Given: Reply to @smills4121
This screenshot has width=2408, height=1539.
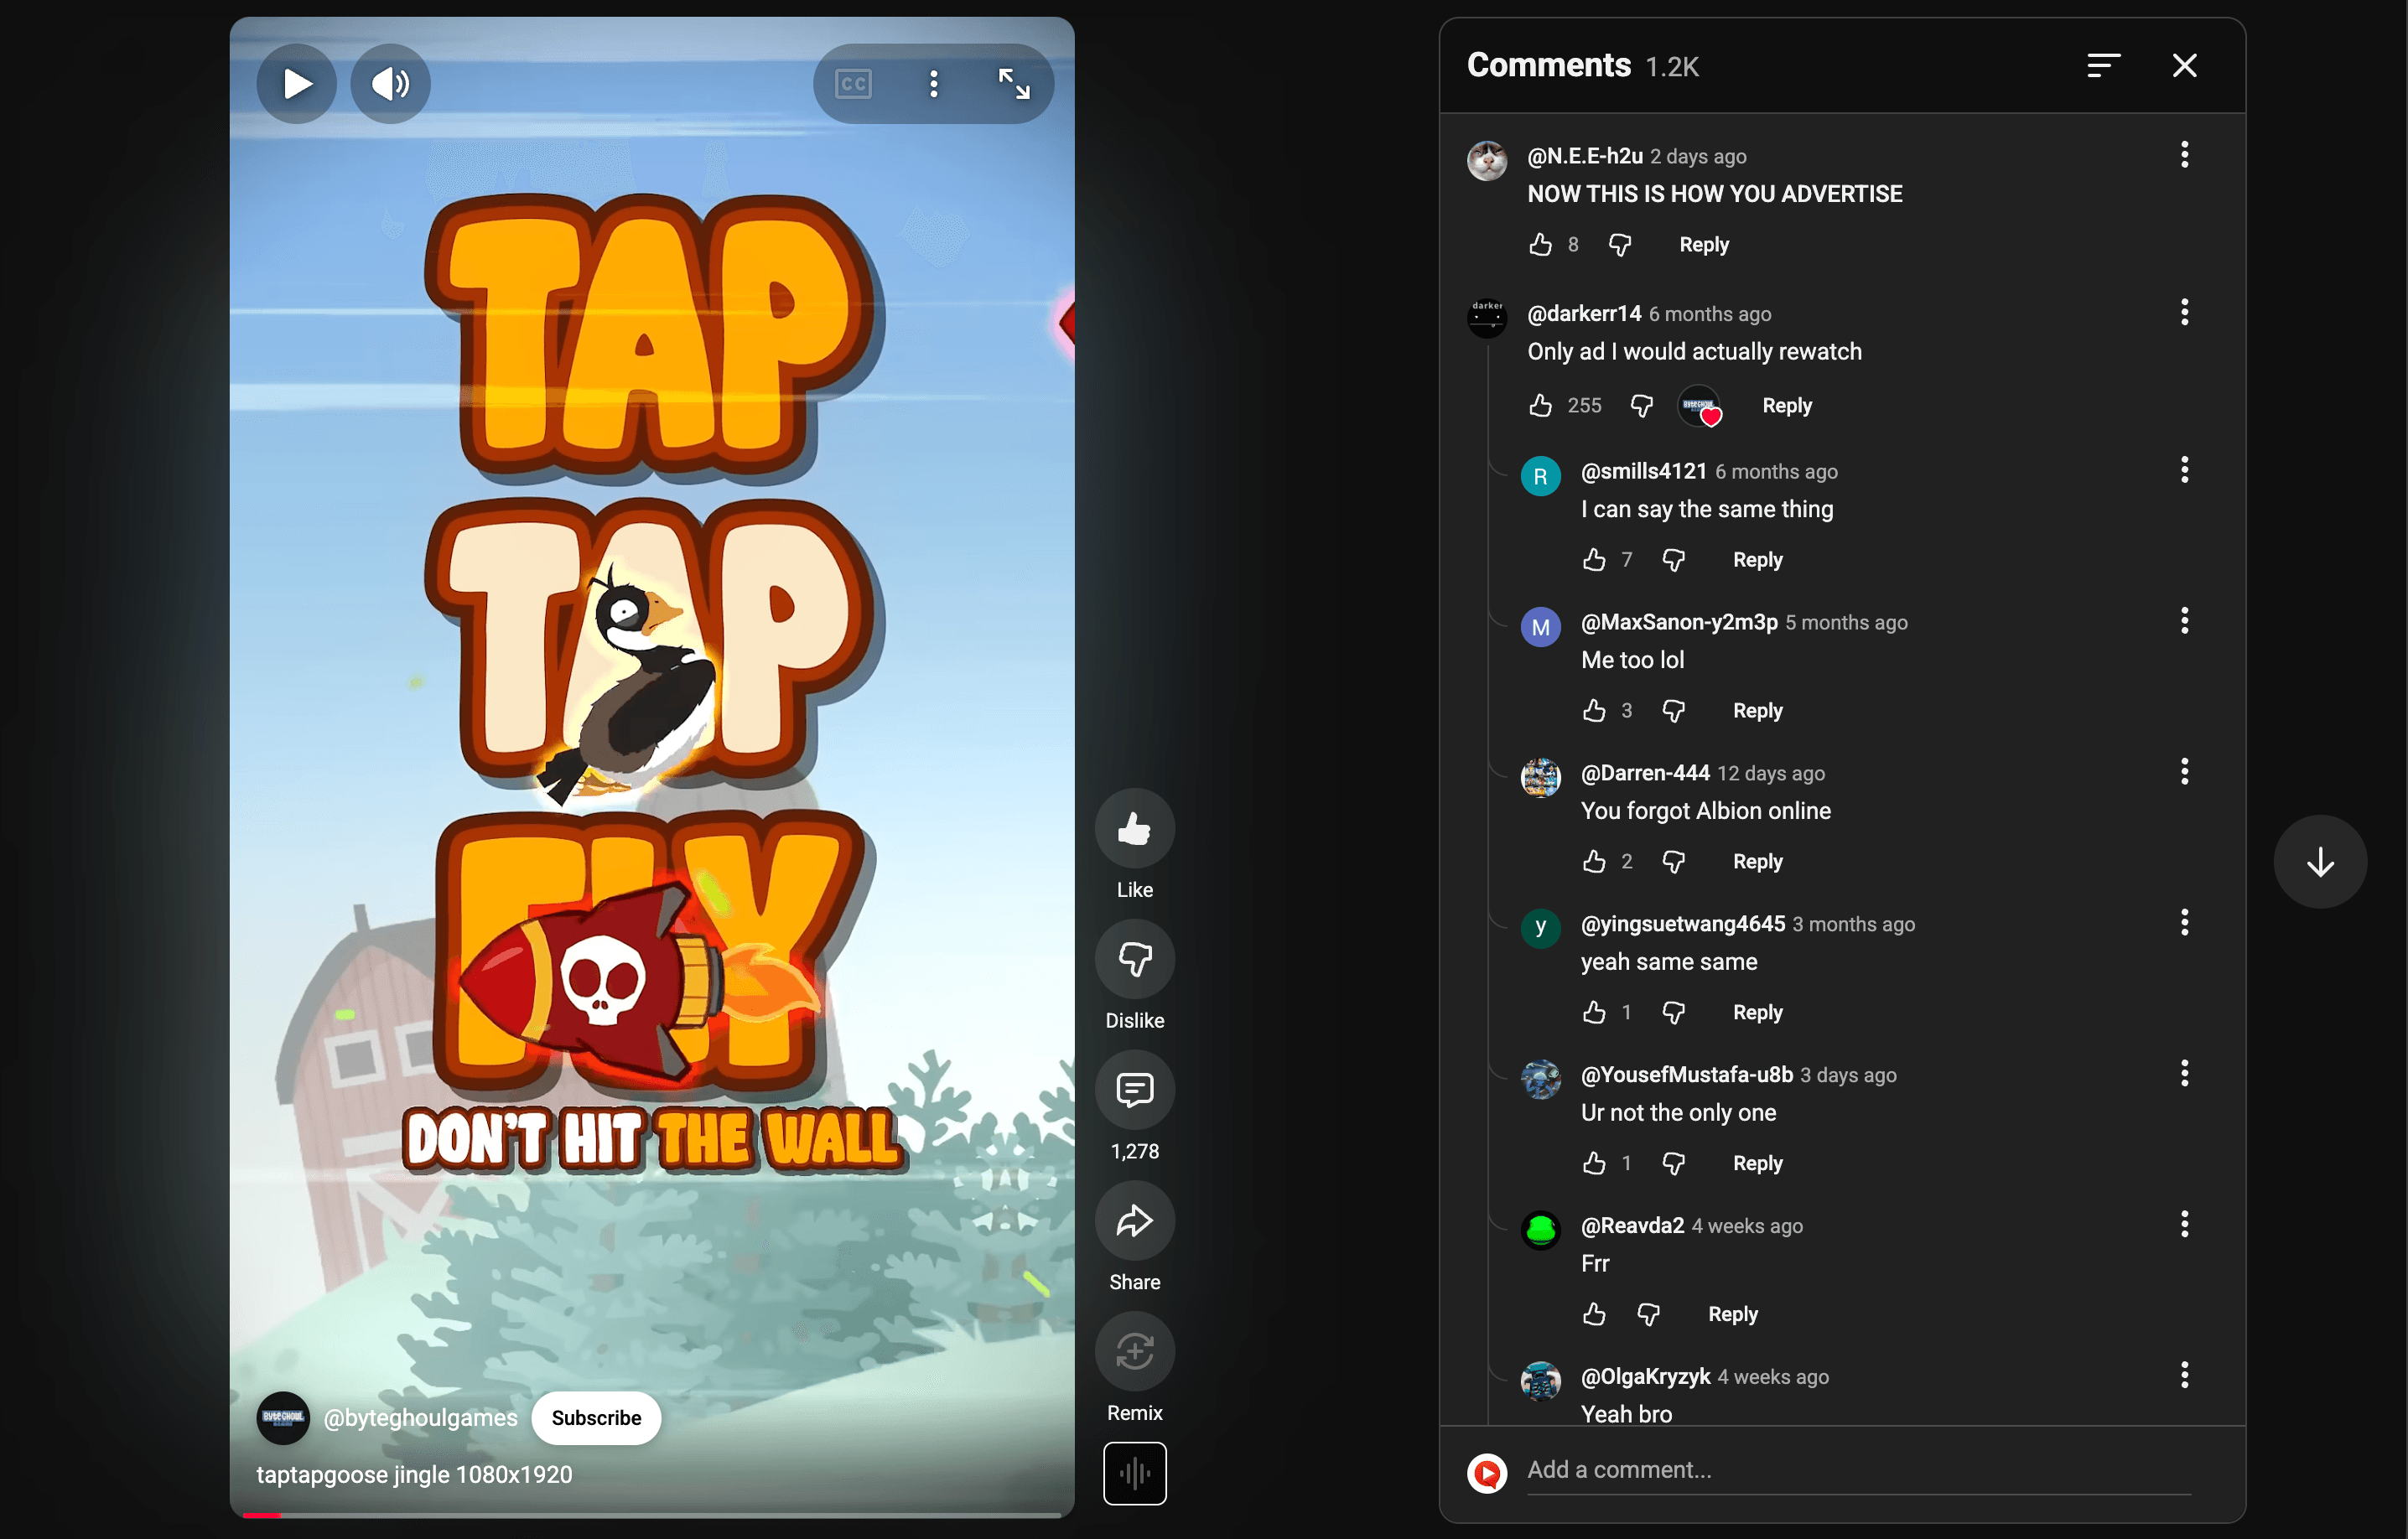Looking at the screenshot, I should point(1757,559).
